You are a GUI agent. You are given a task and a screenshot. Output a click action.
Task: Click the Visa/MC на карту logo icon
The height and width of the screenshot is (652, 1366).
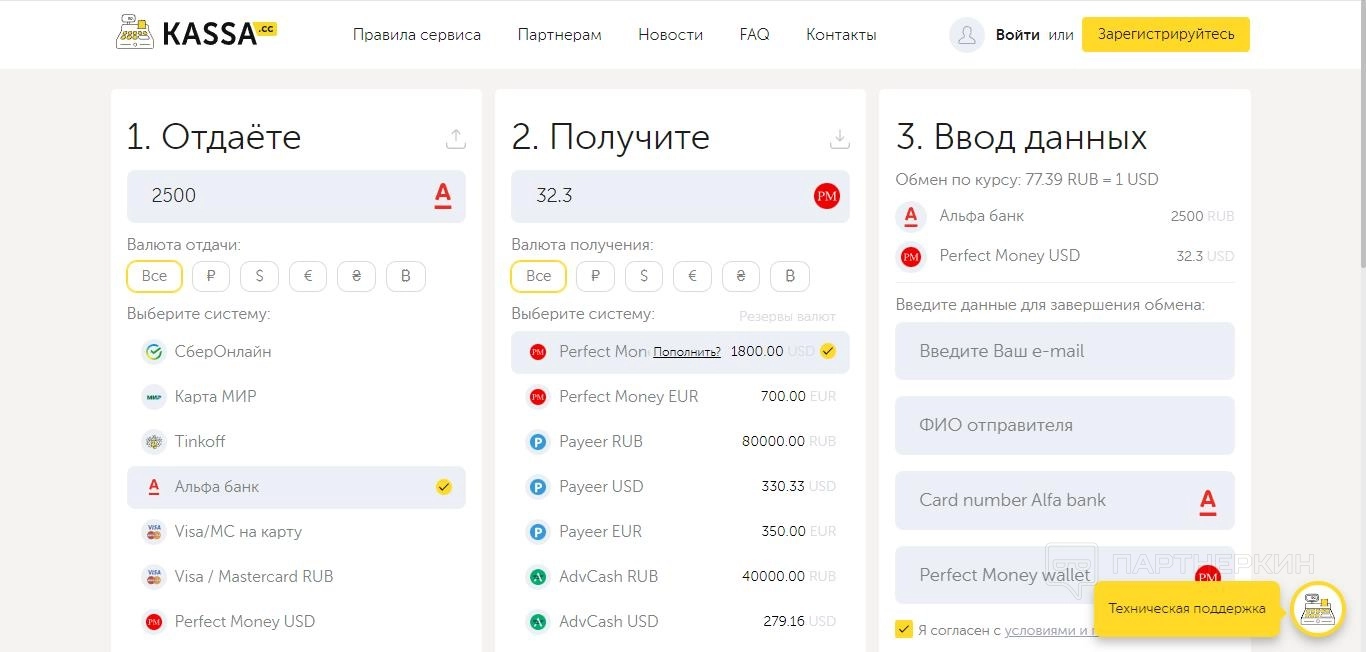[x=154, y=532]
